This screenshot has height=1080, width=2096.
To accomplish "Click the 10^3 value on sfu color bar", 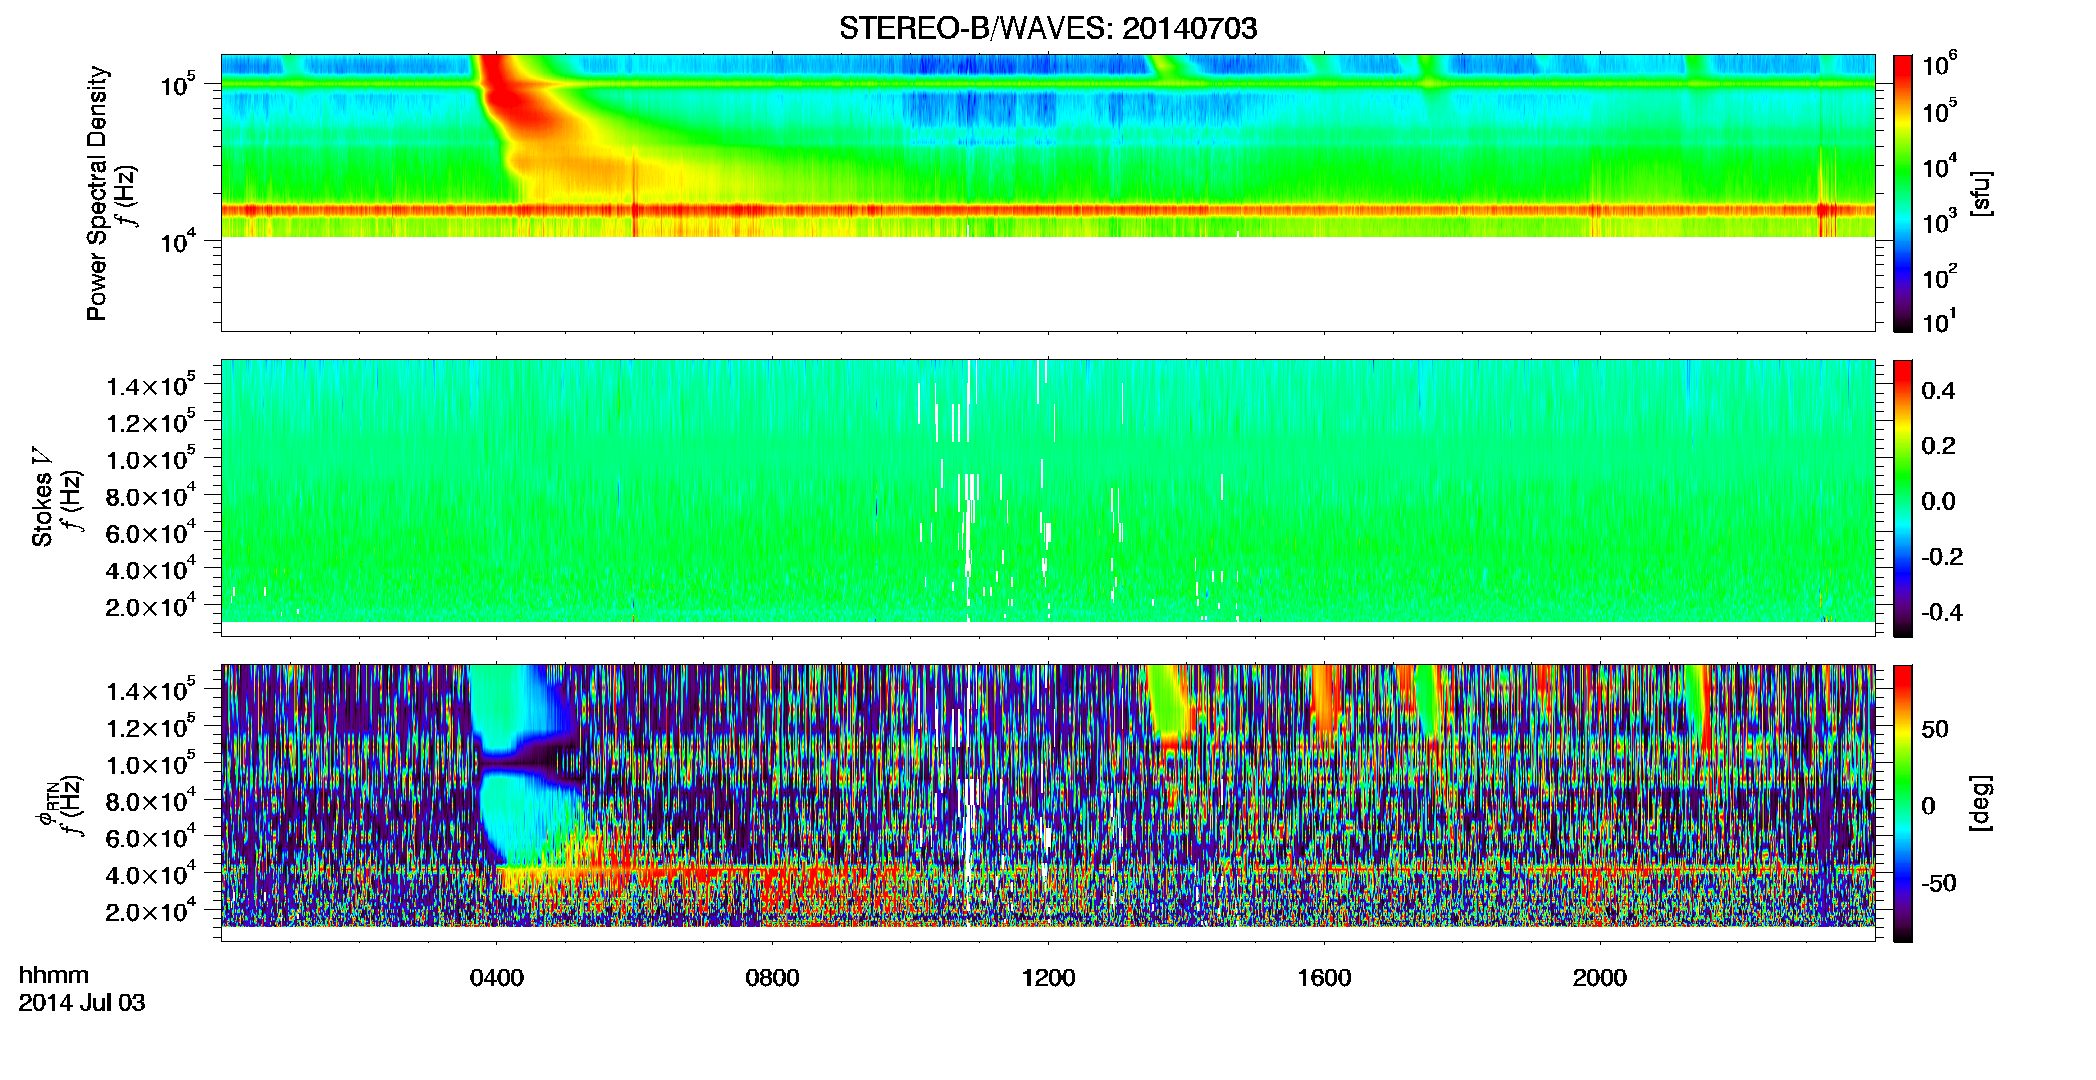I will coord(1940,222).
